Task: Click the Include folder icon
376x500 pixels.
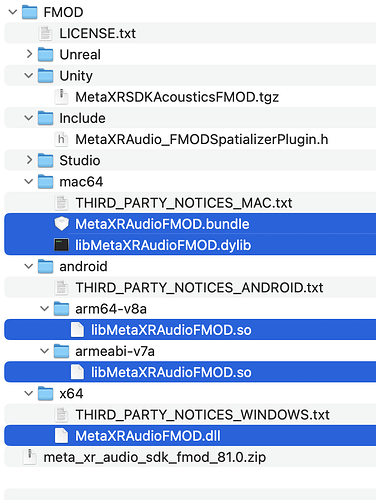Action: click(45, 118)
